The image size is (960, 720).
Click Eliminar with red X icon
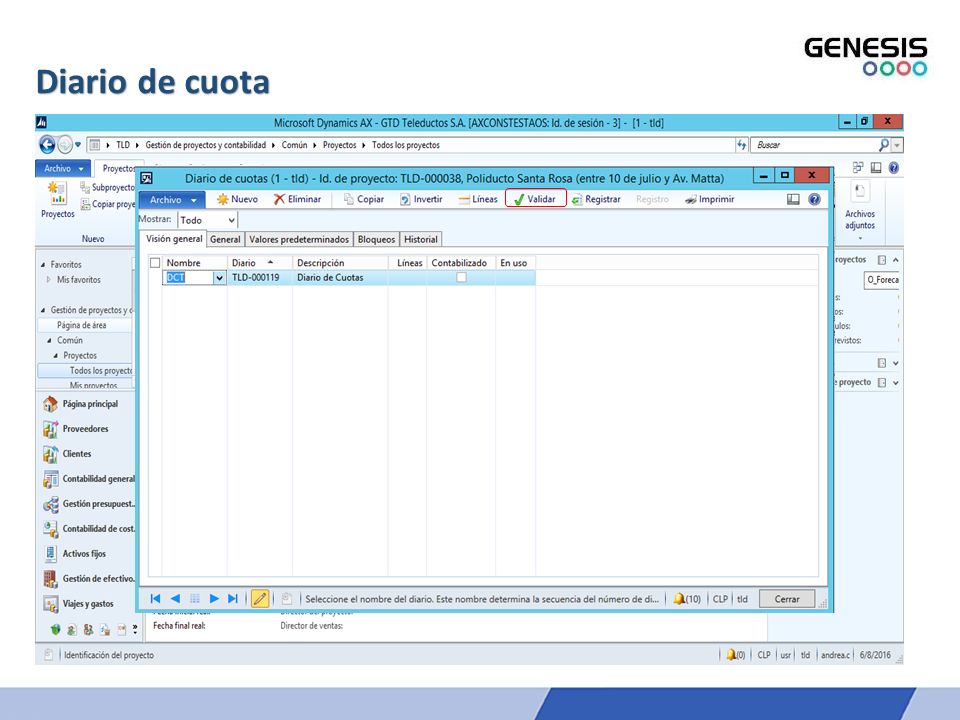click(298, 199)
